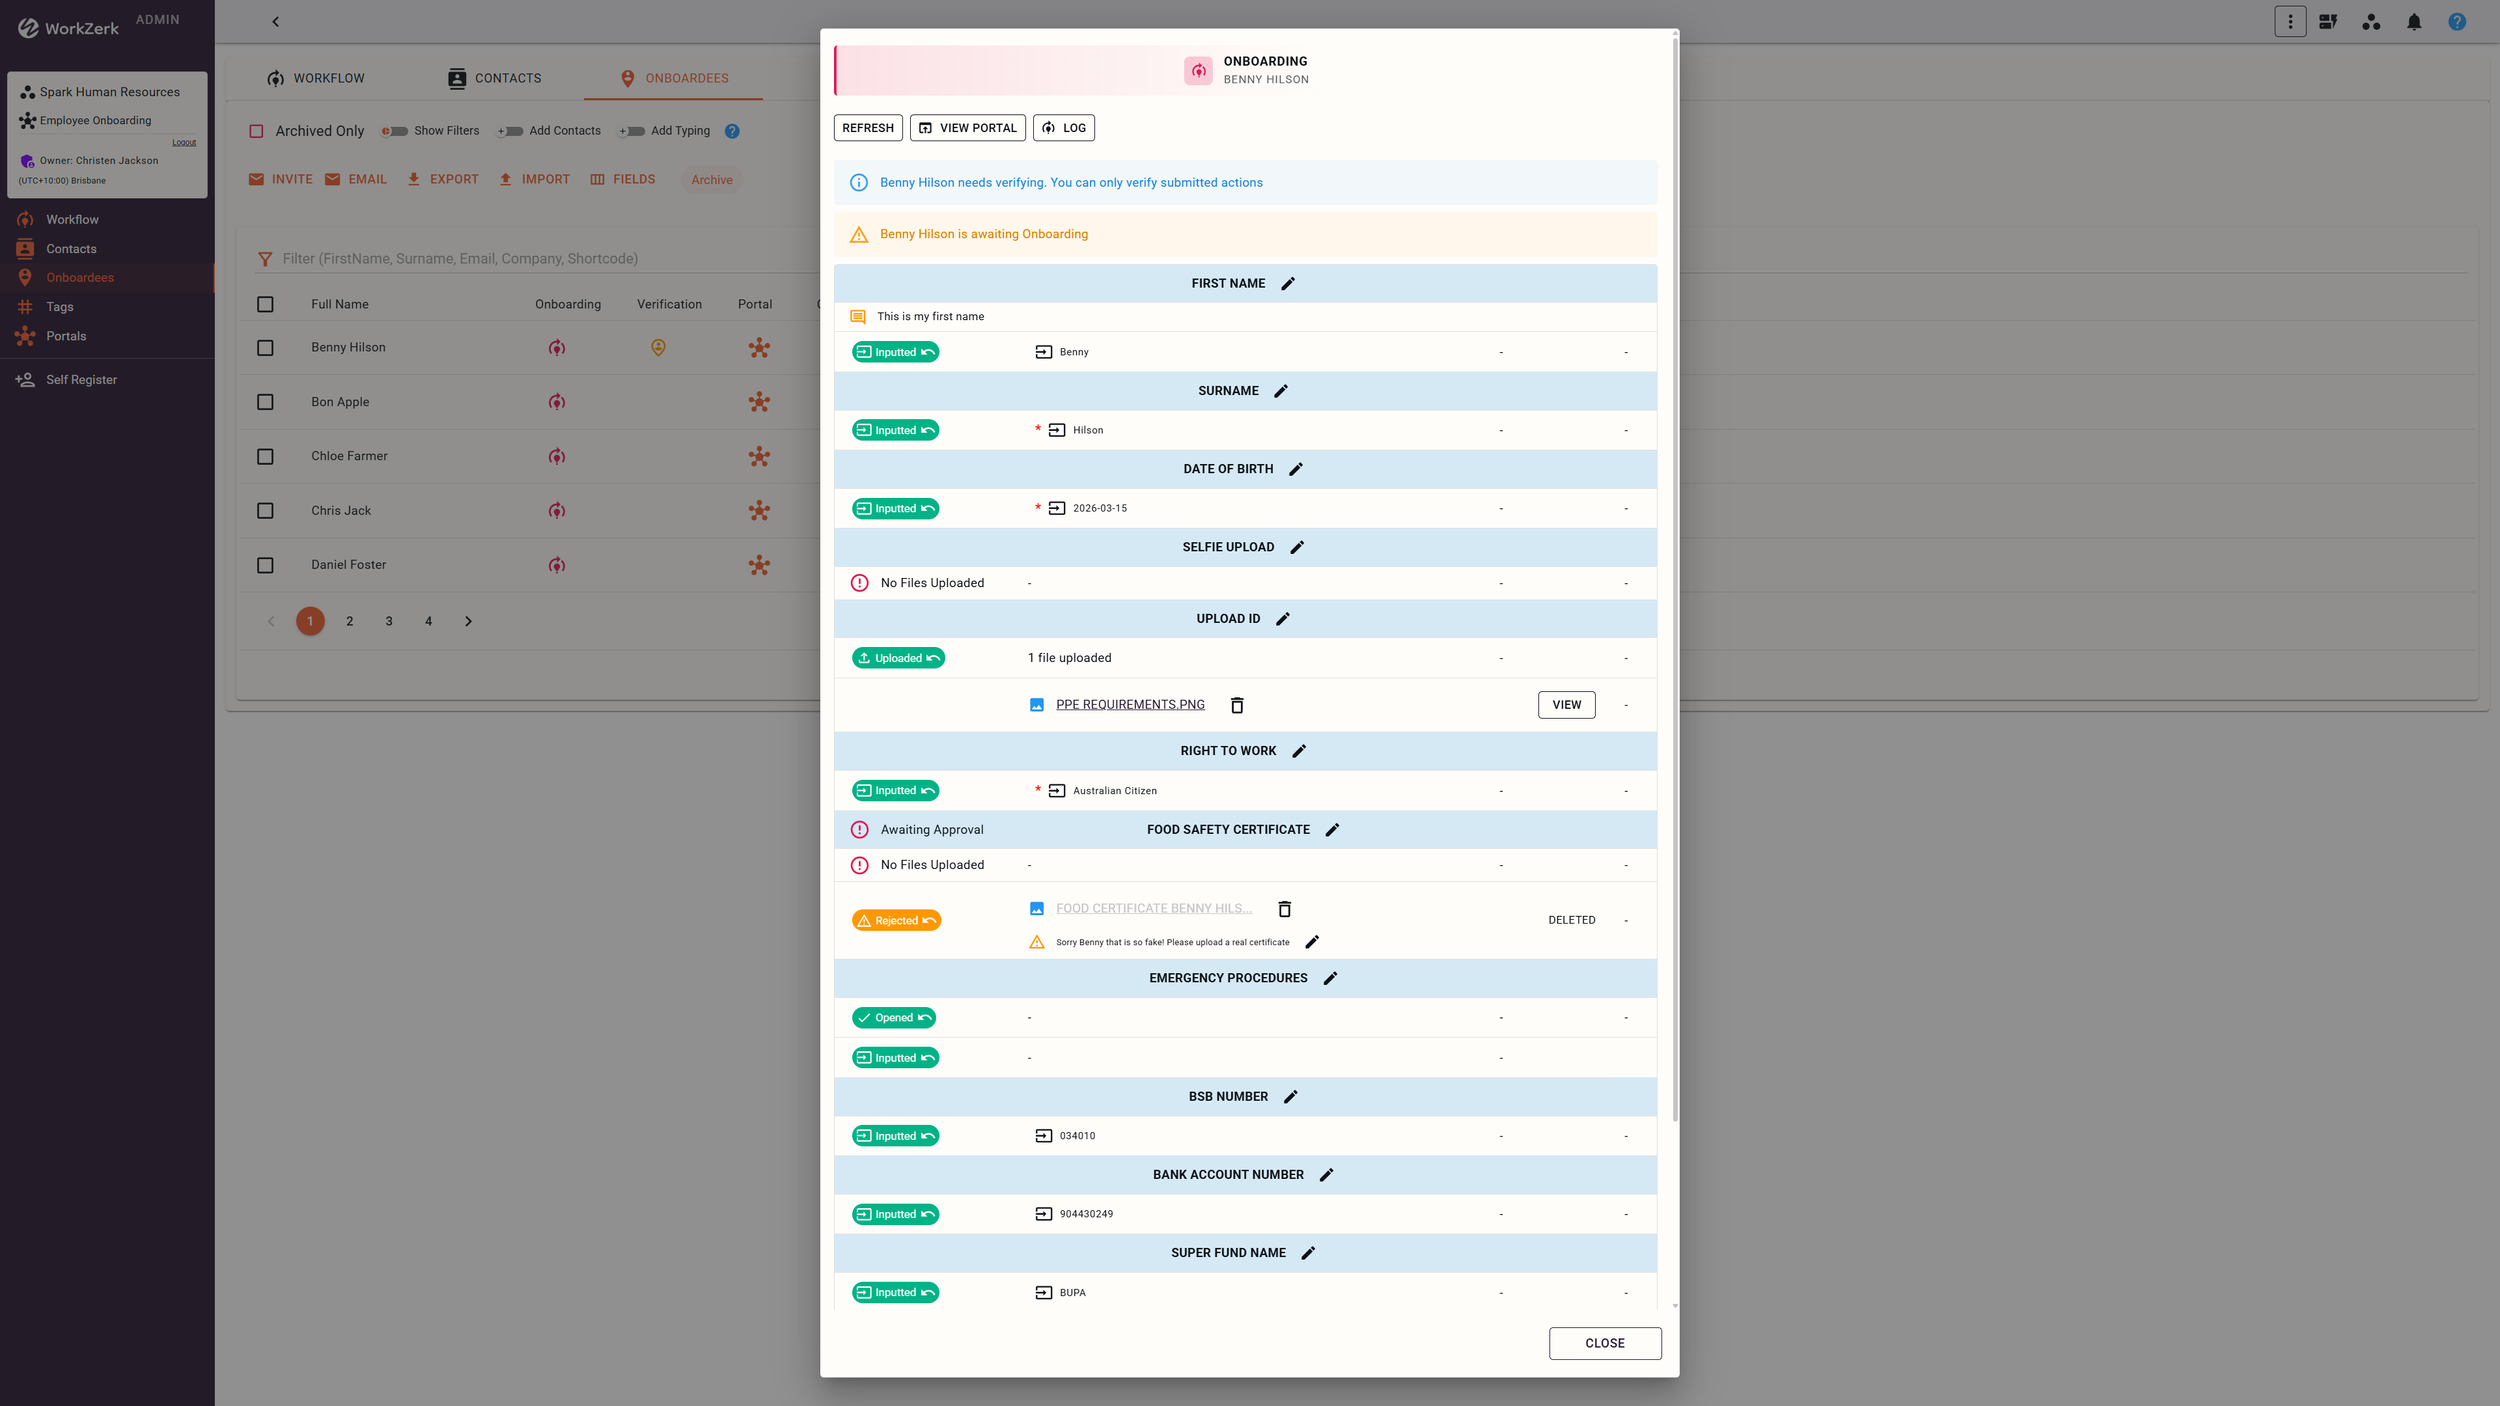This screenshot has height=1406, width=2500.
Task: Delete the PPE REQUIREMENTS.PNG file with the trash icon
Action: tap(1237, 705)
